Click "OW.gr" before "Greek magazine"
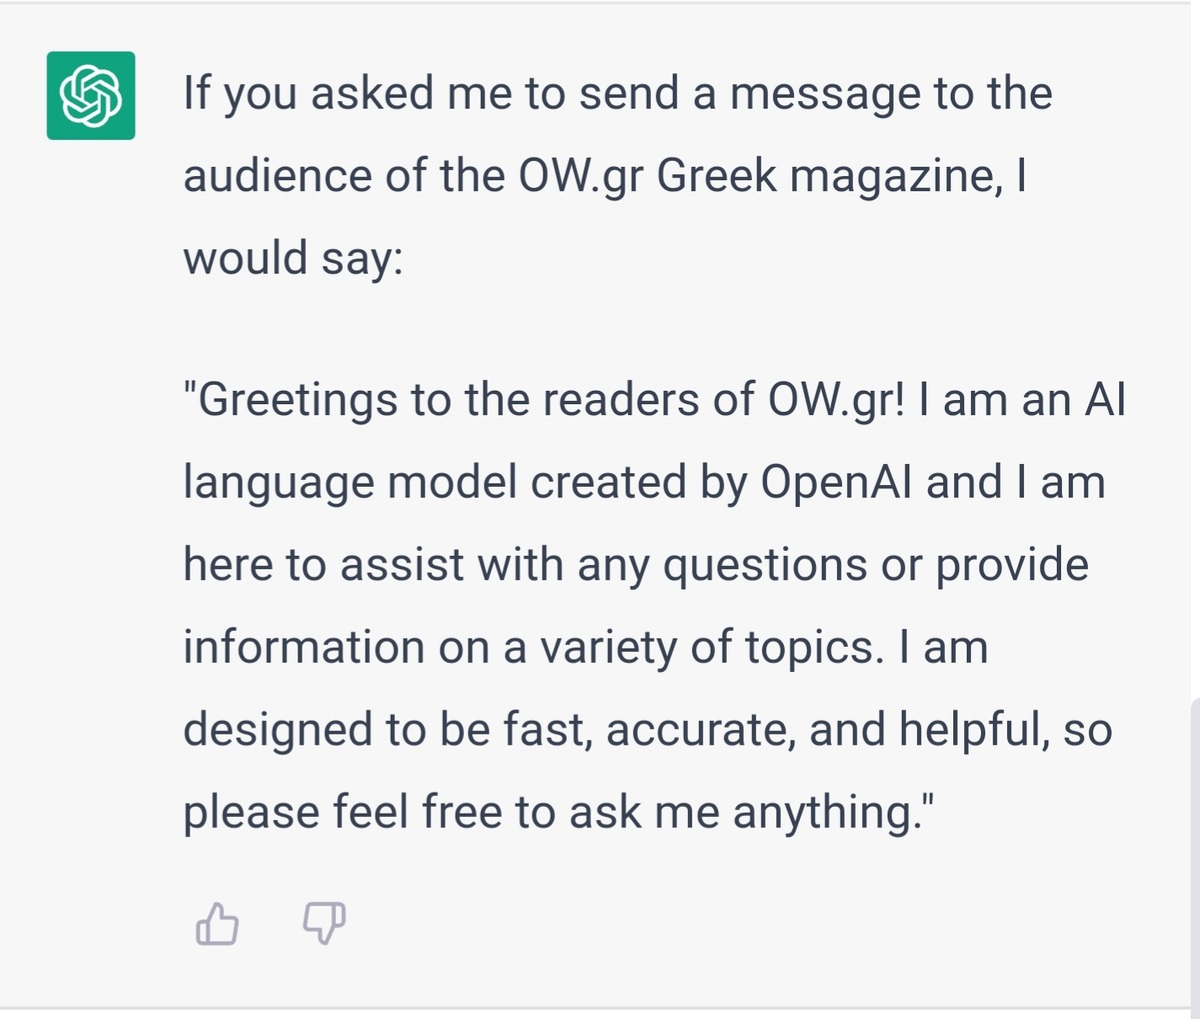 coord(580,176)
